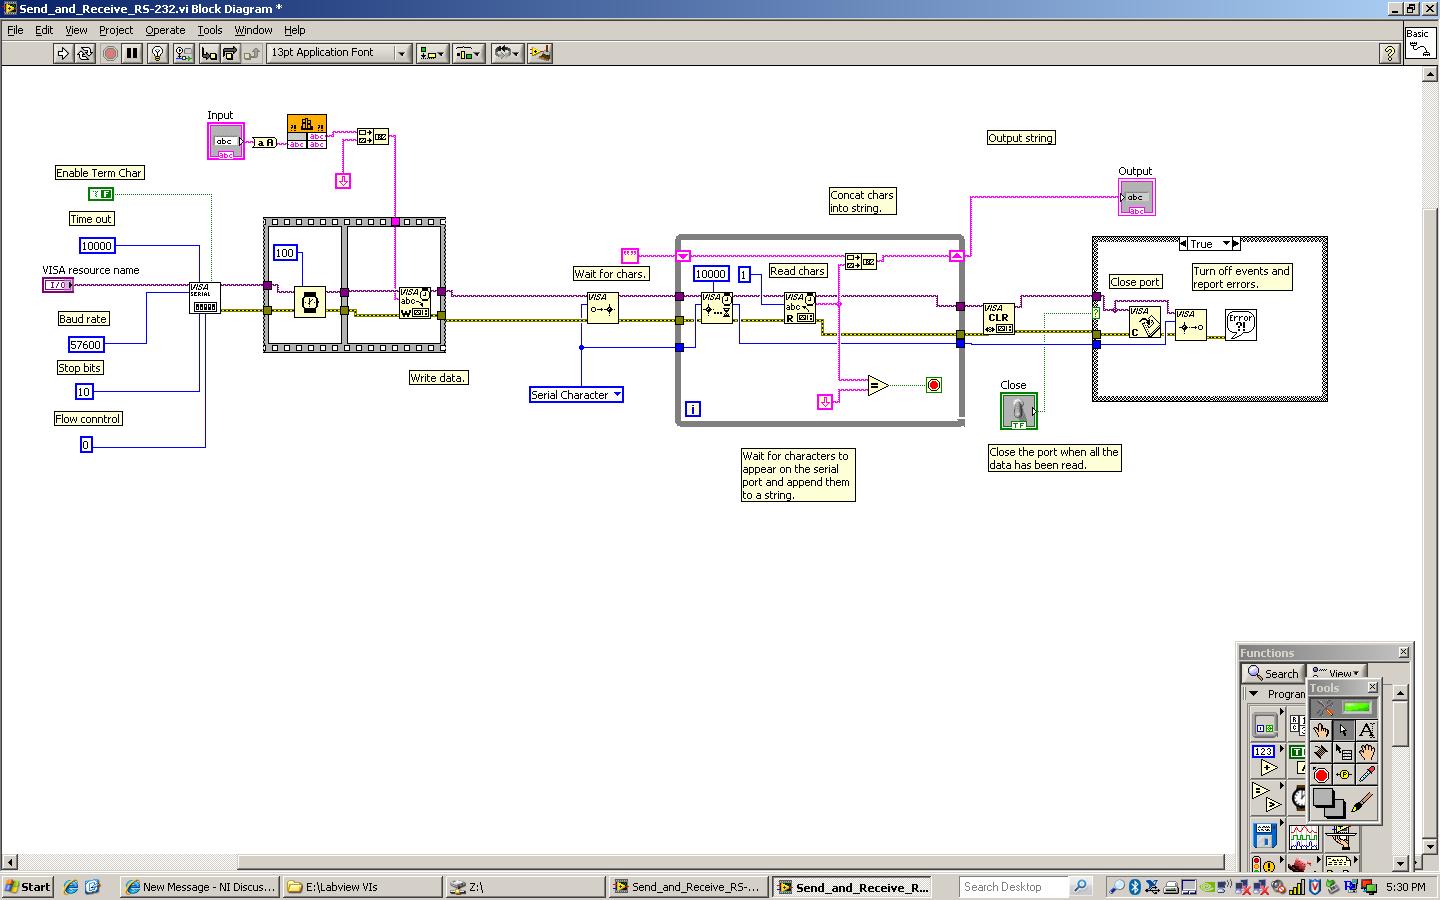Viewport: 1440px width, 900px height.
Task: Open the Operate menu
Action: [165, 30]
